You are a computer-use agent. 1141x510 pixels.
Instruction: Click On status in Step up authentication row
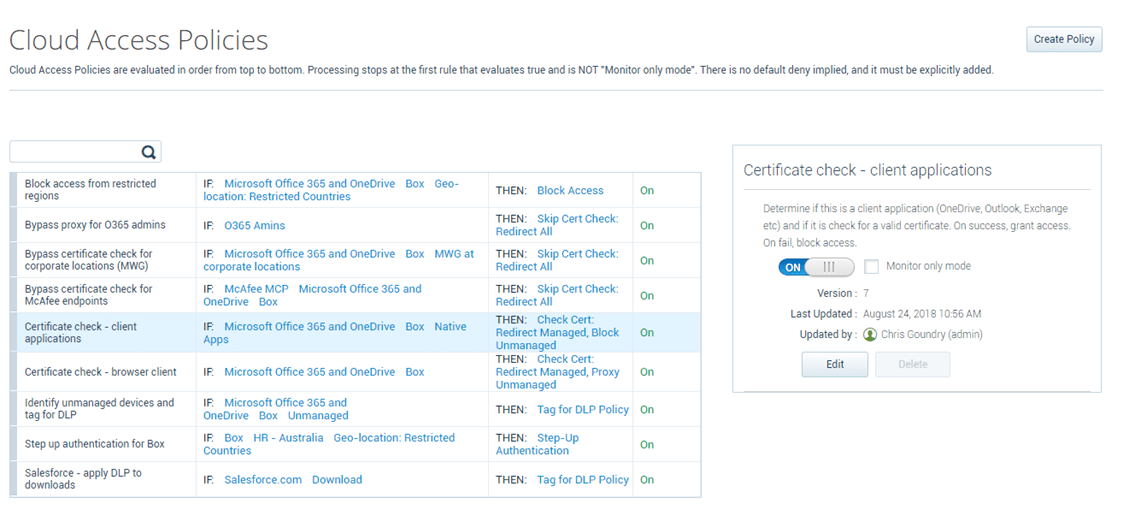(x=647, y=444)
